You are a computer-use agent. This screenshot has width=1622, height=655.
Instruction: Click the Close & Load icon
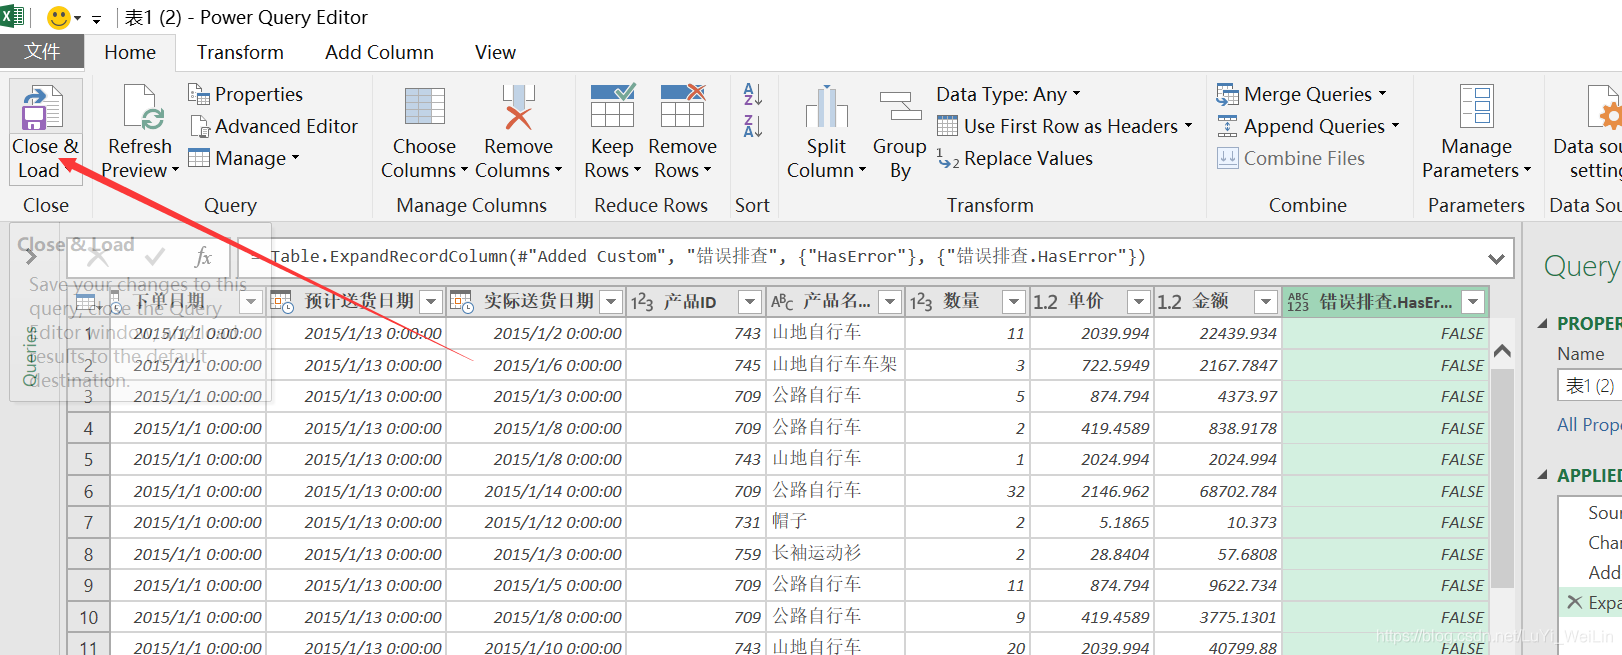pos(44,108)
